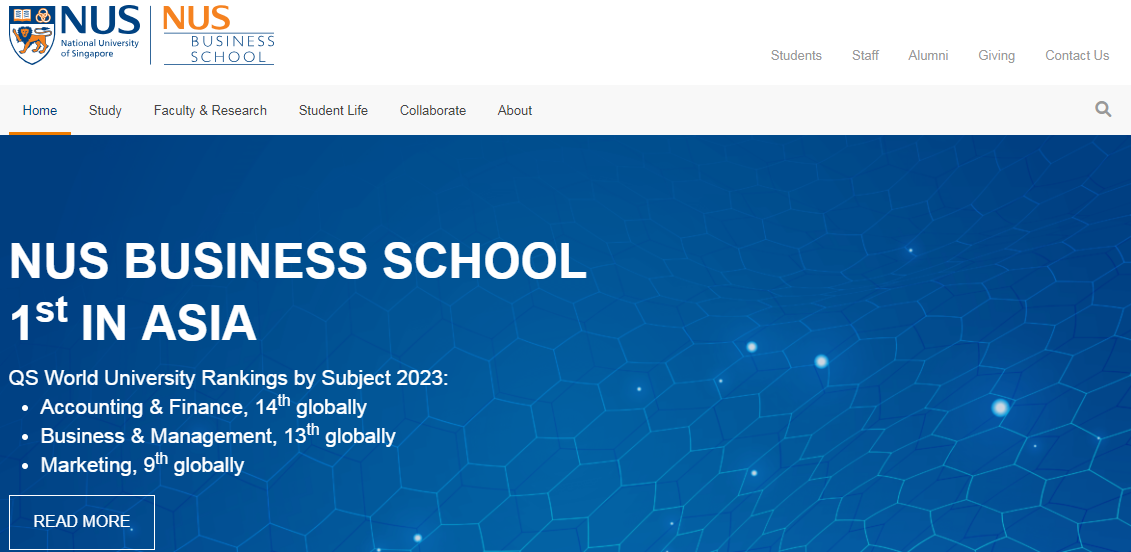Select the Home tab in navigation

[40, 110]
